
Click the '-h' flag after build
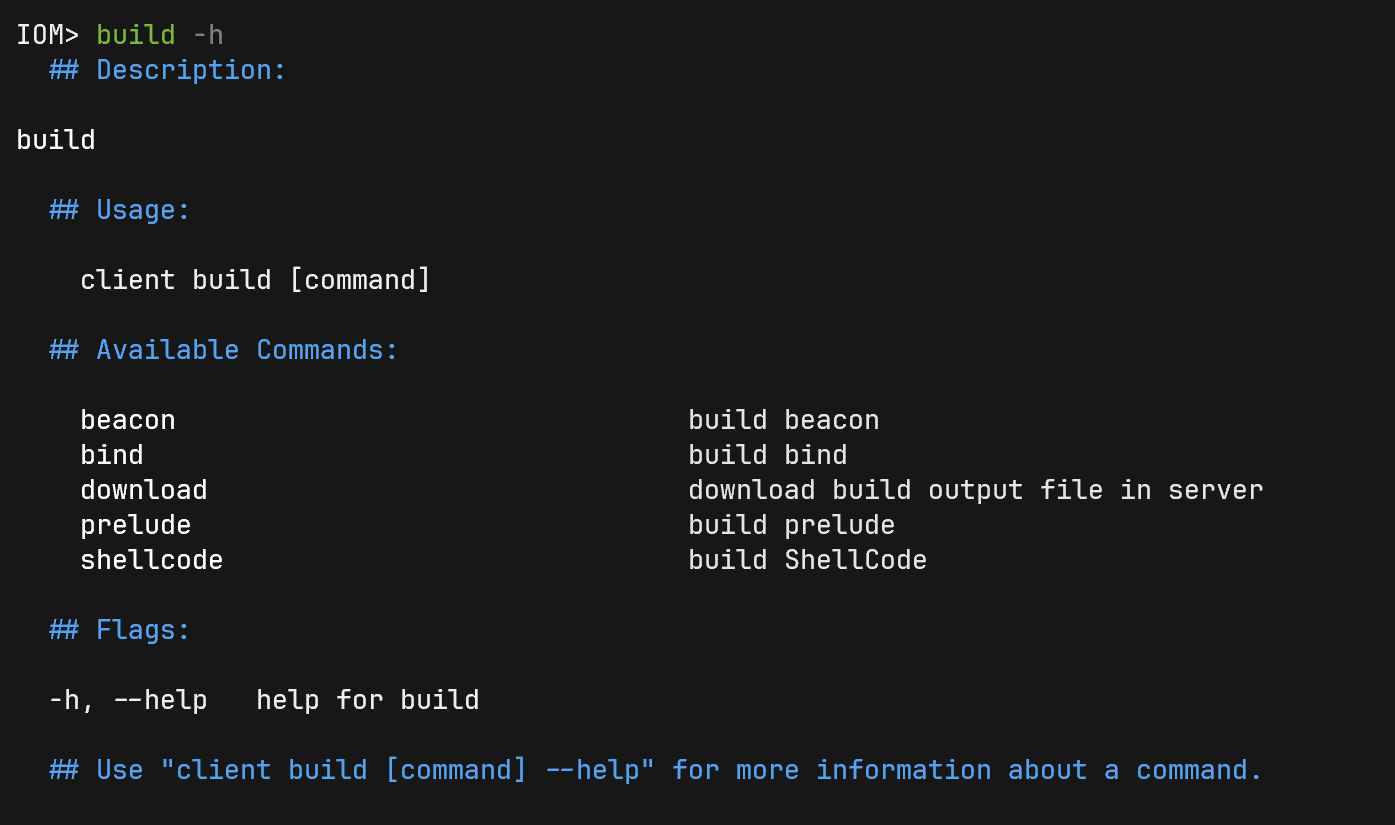(x=208, y=35)
